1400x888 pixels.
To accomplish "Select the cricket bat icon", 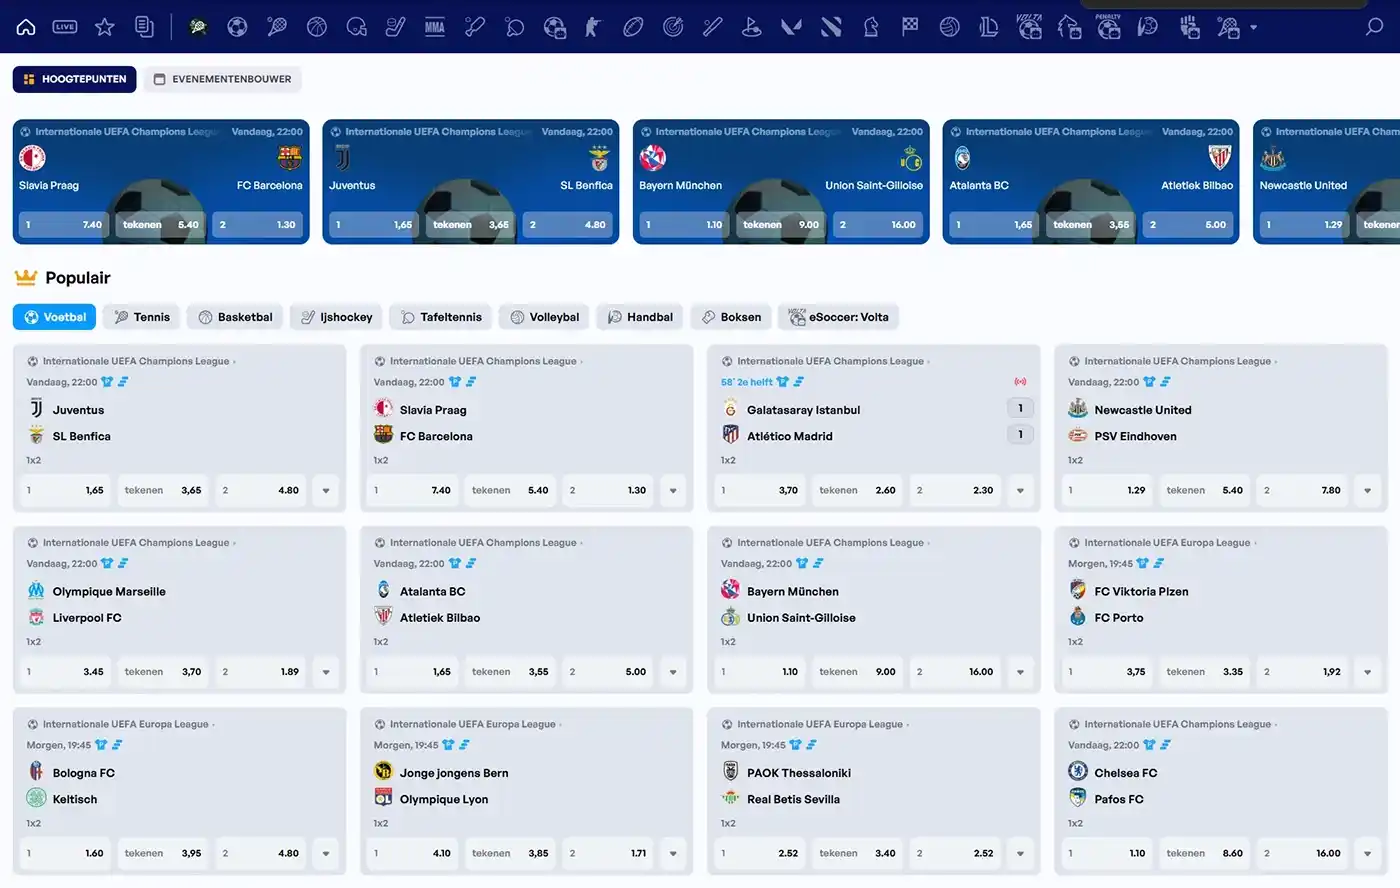I will [475, 27].
